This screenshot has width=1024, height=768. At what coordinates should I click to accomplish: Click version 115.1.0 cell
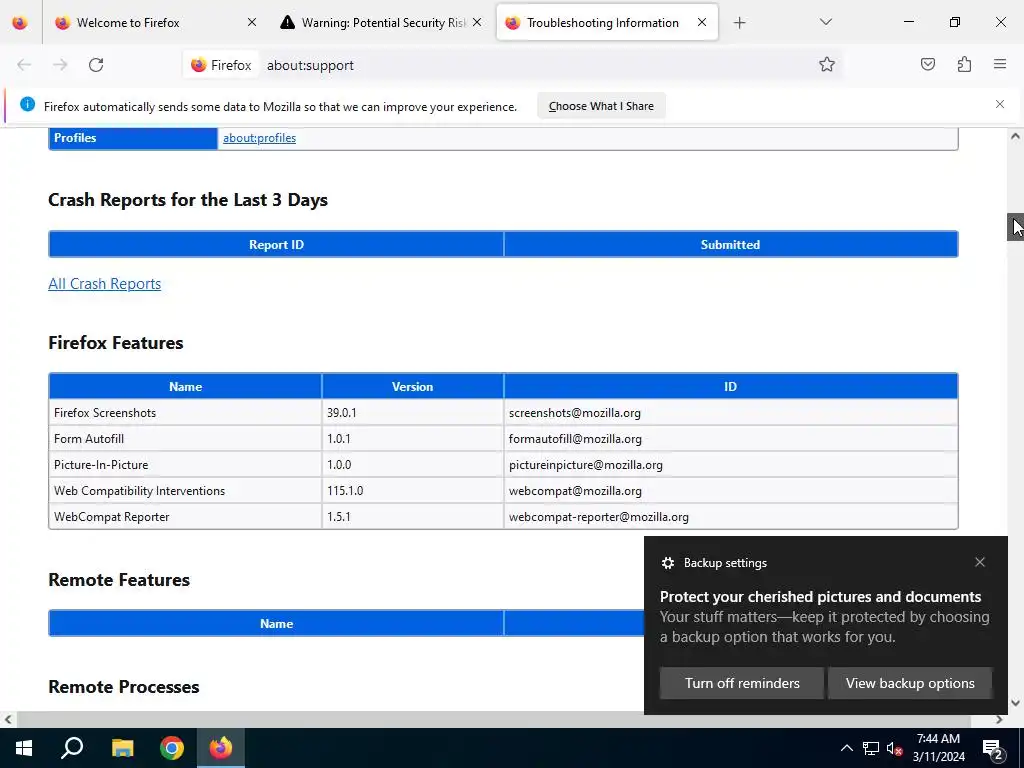(x=413, y=491)
